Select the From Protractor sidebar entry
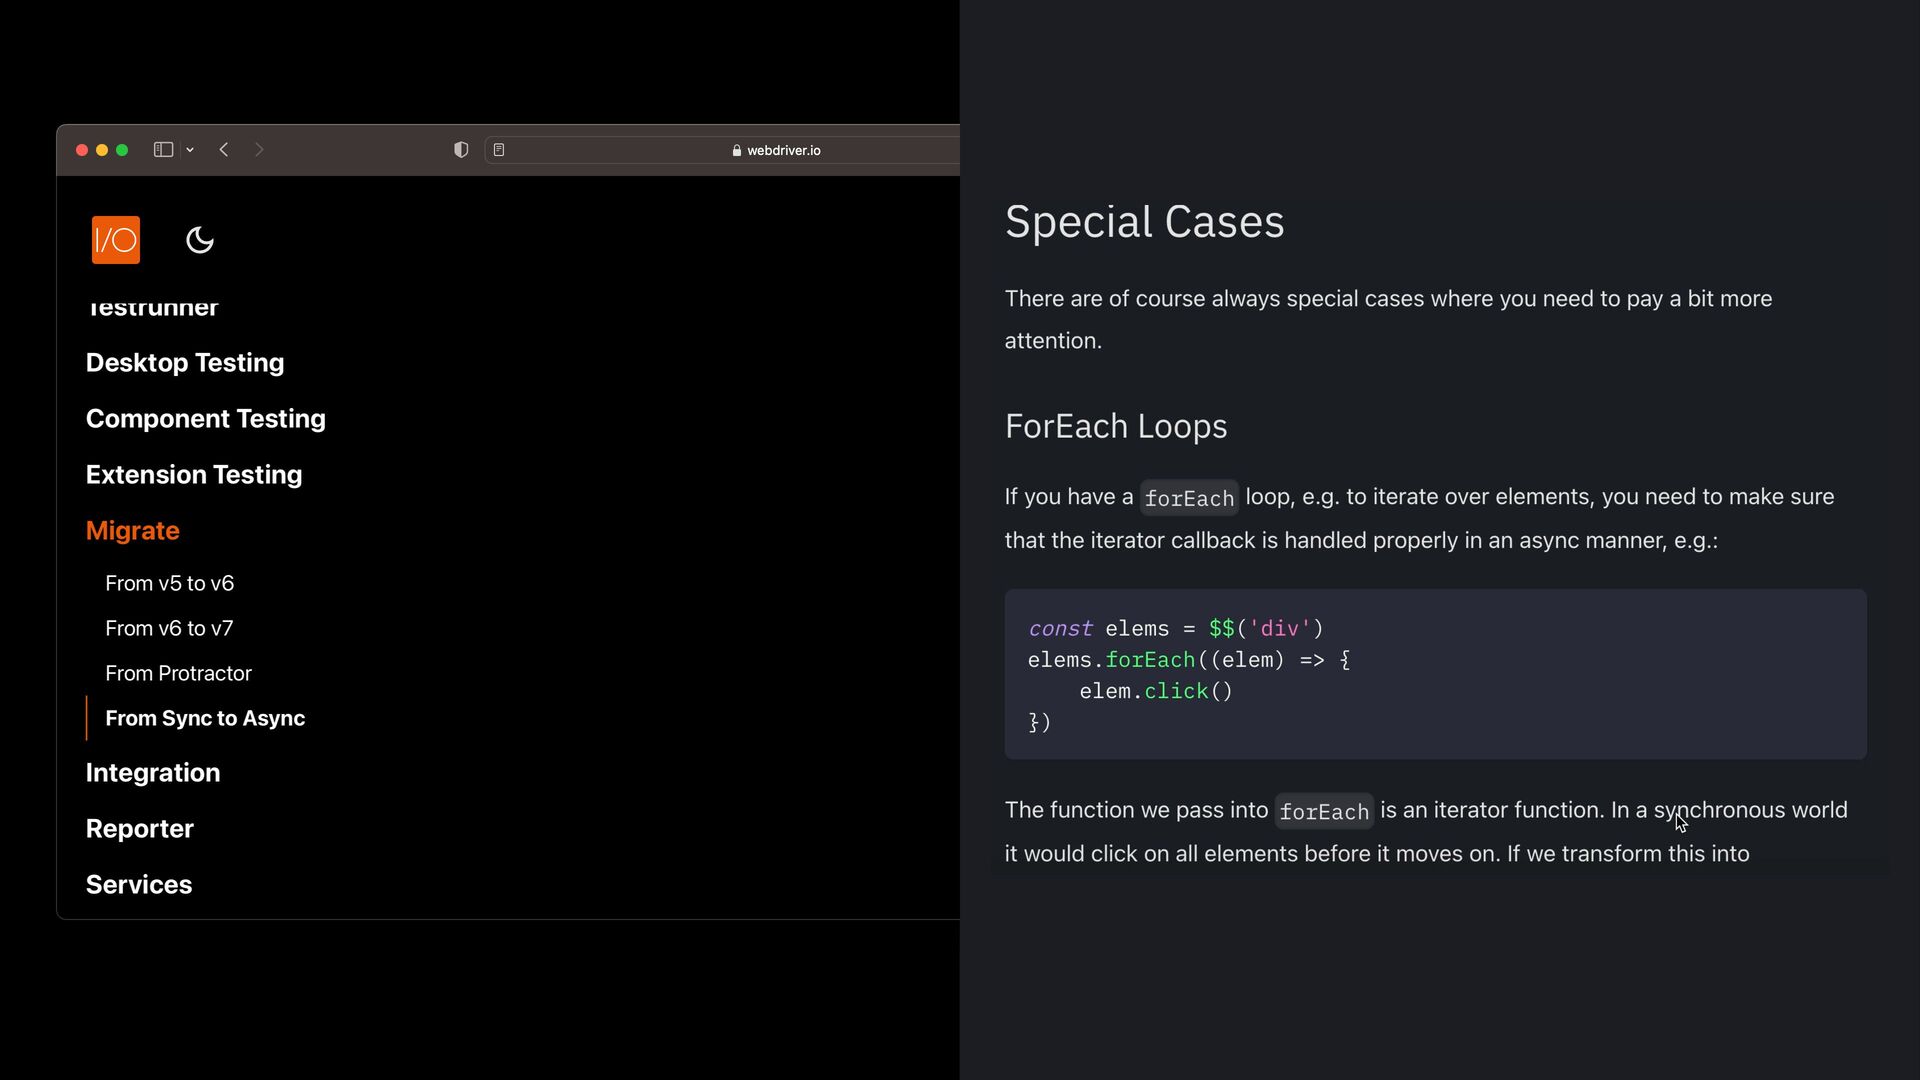The width and height of the screenshot is (1920, 1080). pos(178,673)
